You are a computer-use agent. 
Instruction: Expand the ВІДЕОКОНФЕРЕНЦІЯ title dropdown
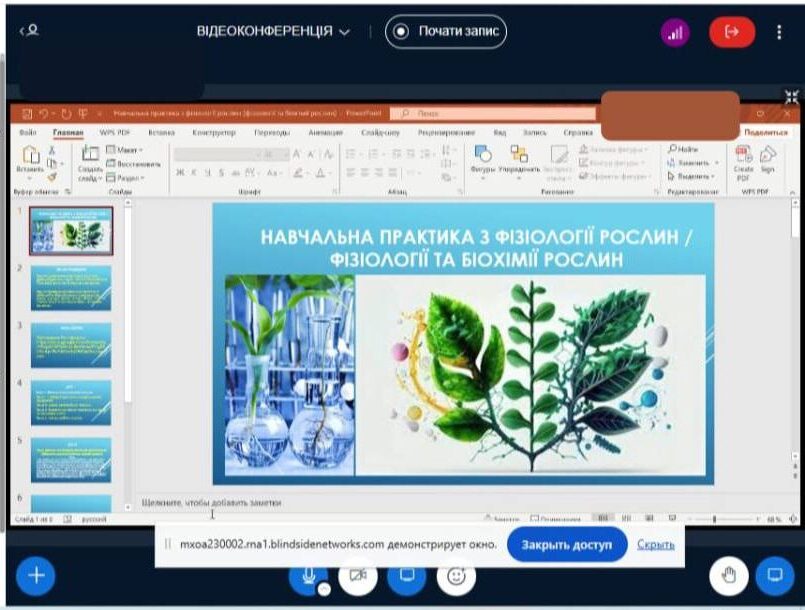pos(274,32)
